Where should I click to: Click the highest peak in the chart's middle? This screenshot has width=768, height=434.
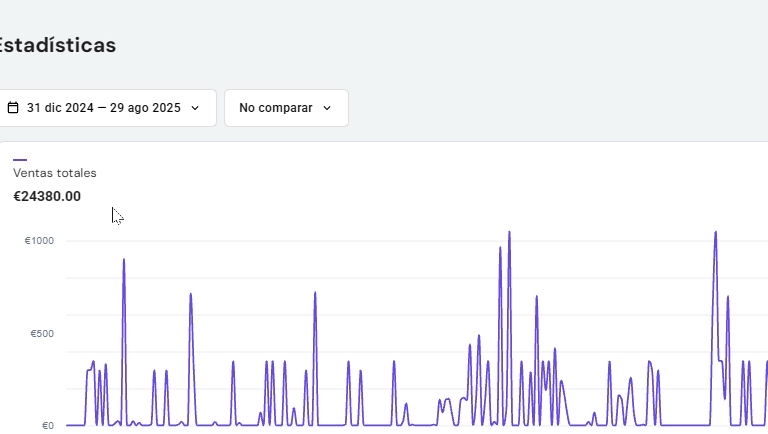tap(509, 233)
